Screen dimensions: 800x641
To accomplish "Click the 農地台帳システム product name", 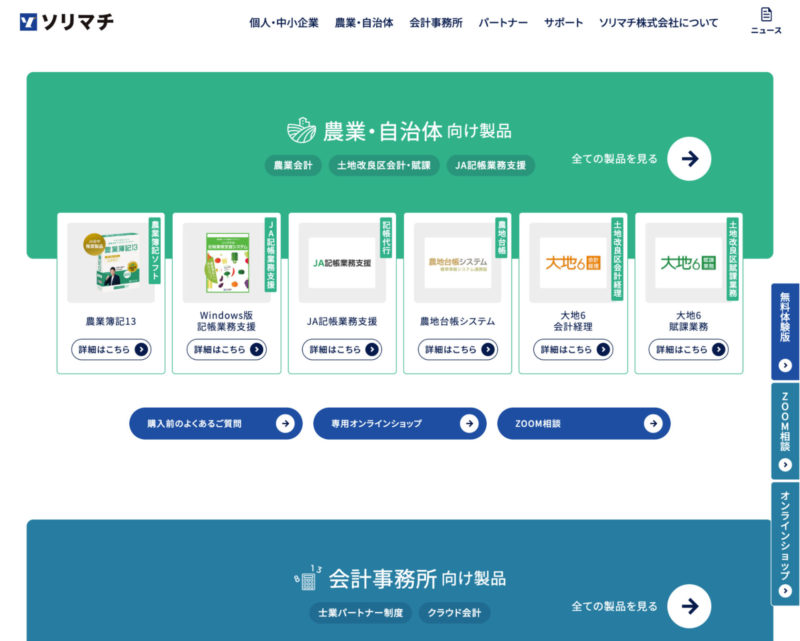I will click(x=458, y=321).
